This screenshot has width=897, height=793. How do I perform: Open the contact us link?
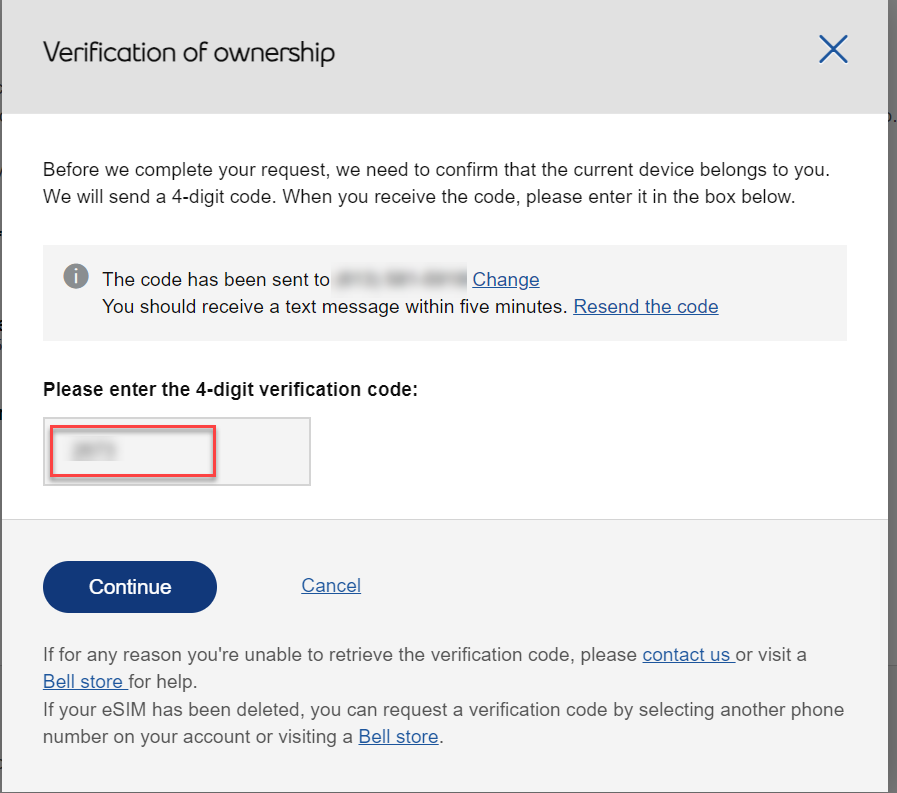pos(687,656)
